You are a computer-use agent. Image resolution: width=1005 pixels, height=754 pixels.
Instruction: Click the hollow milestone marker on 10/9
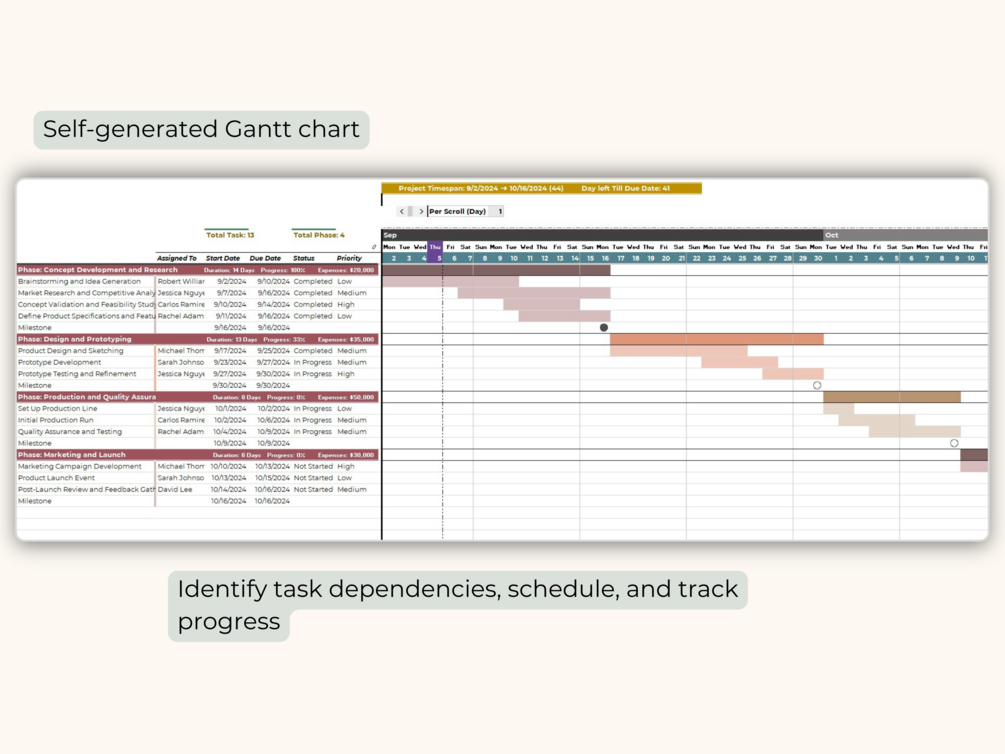[x=954, y=443]
